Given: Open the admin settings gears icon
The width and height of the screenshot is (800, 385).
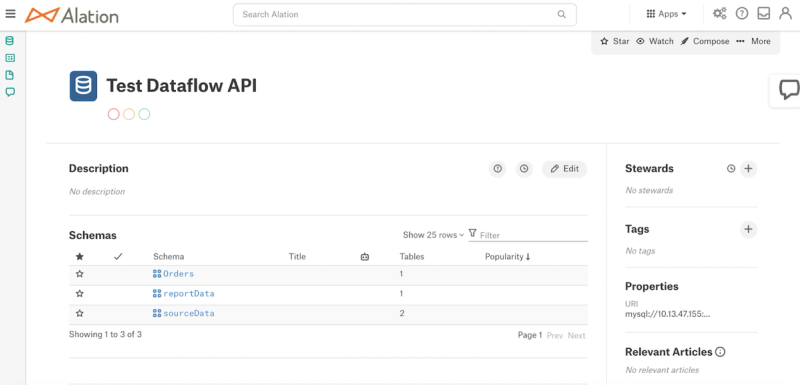Looking at the screenshot, I should coord(719,14).
